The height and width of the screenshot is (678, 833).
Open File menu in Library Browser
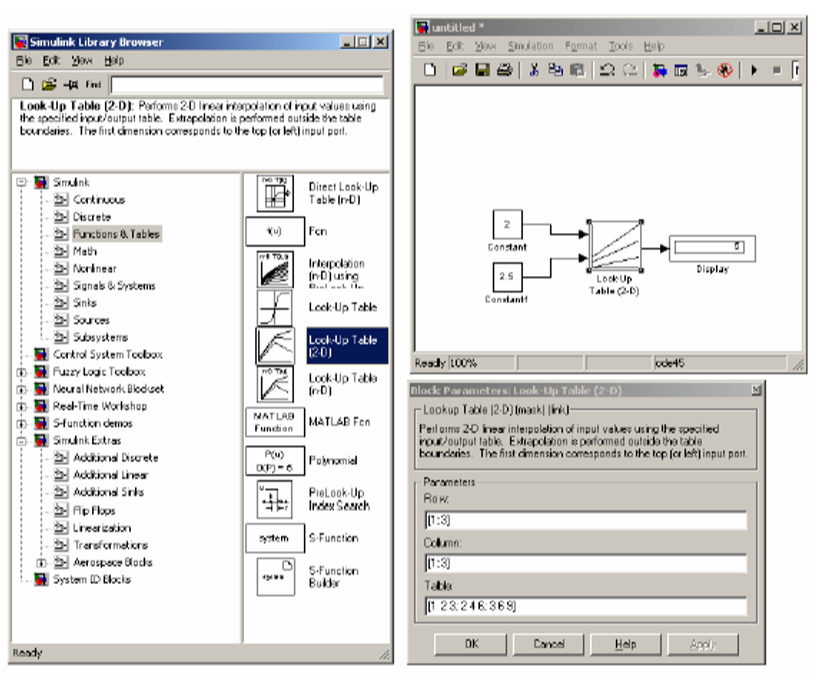pyautogui.click(x=24, y=60)
